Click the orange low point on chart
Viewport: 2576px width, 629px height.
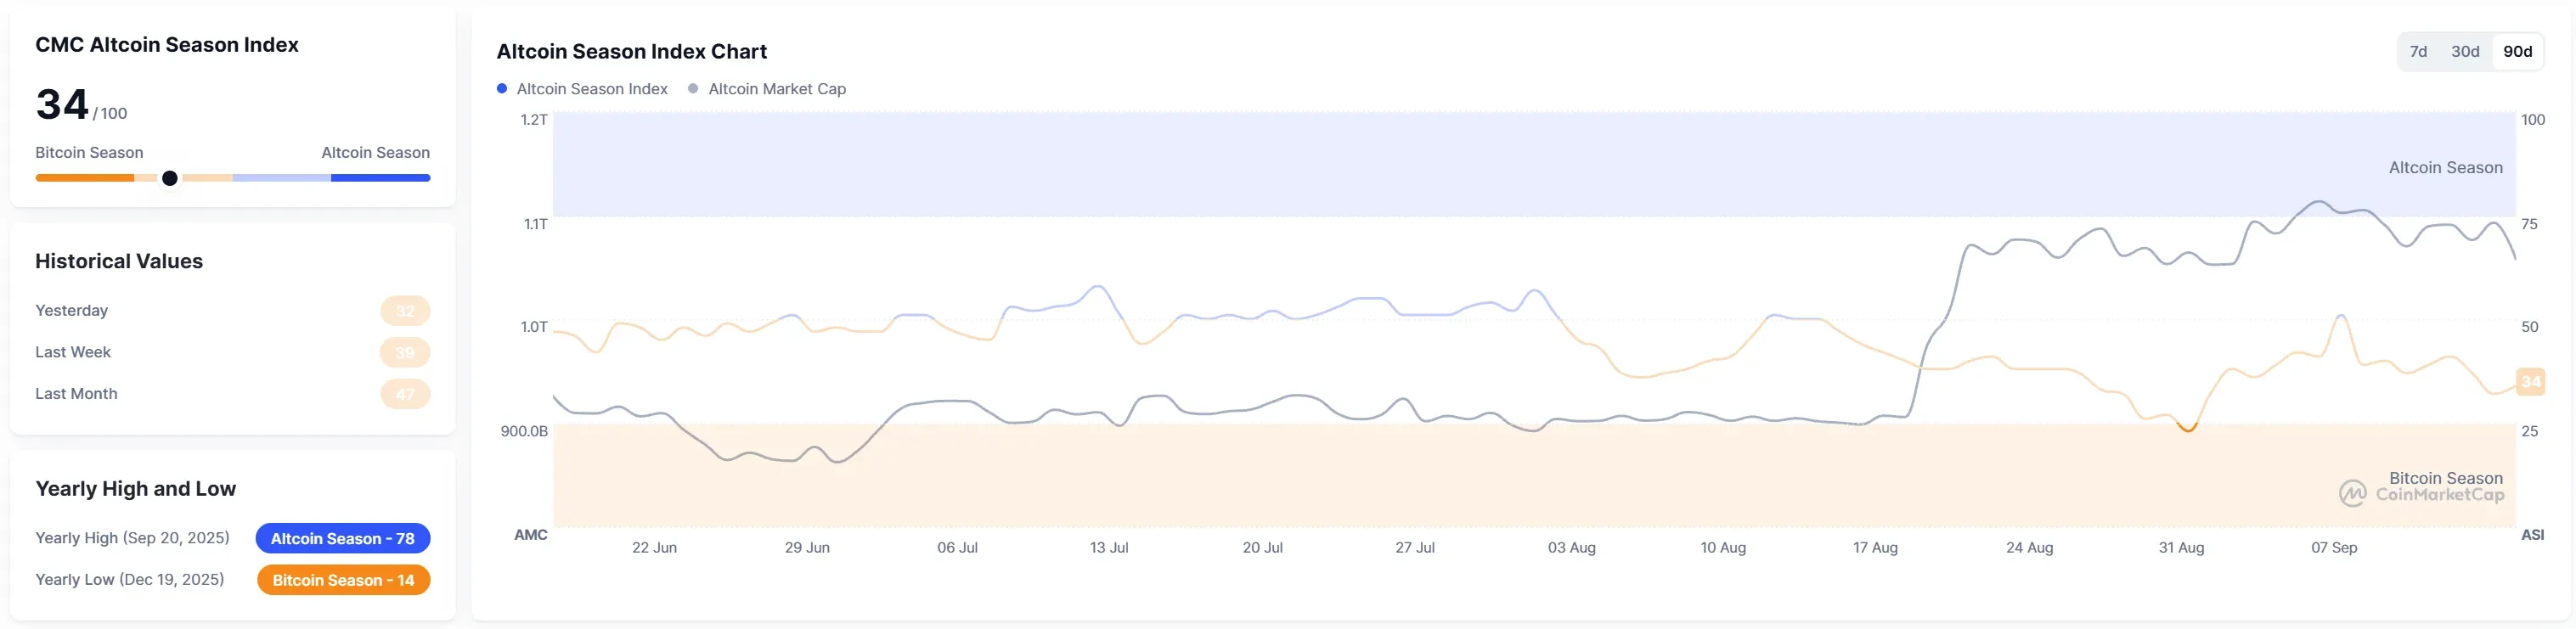point(2188,428)
